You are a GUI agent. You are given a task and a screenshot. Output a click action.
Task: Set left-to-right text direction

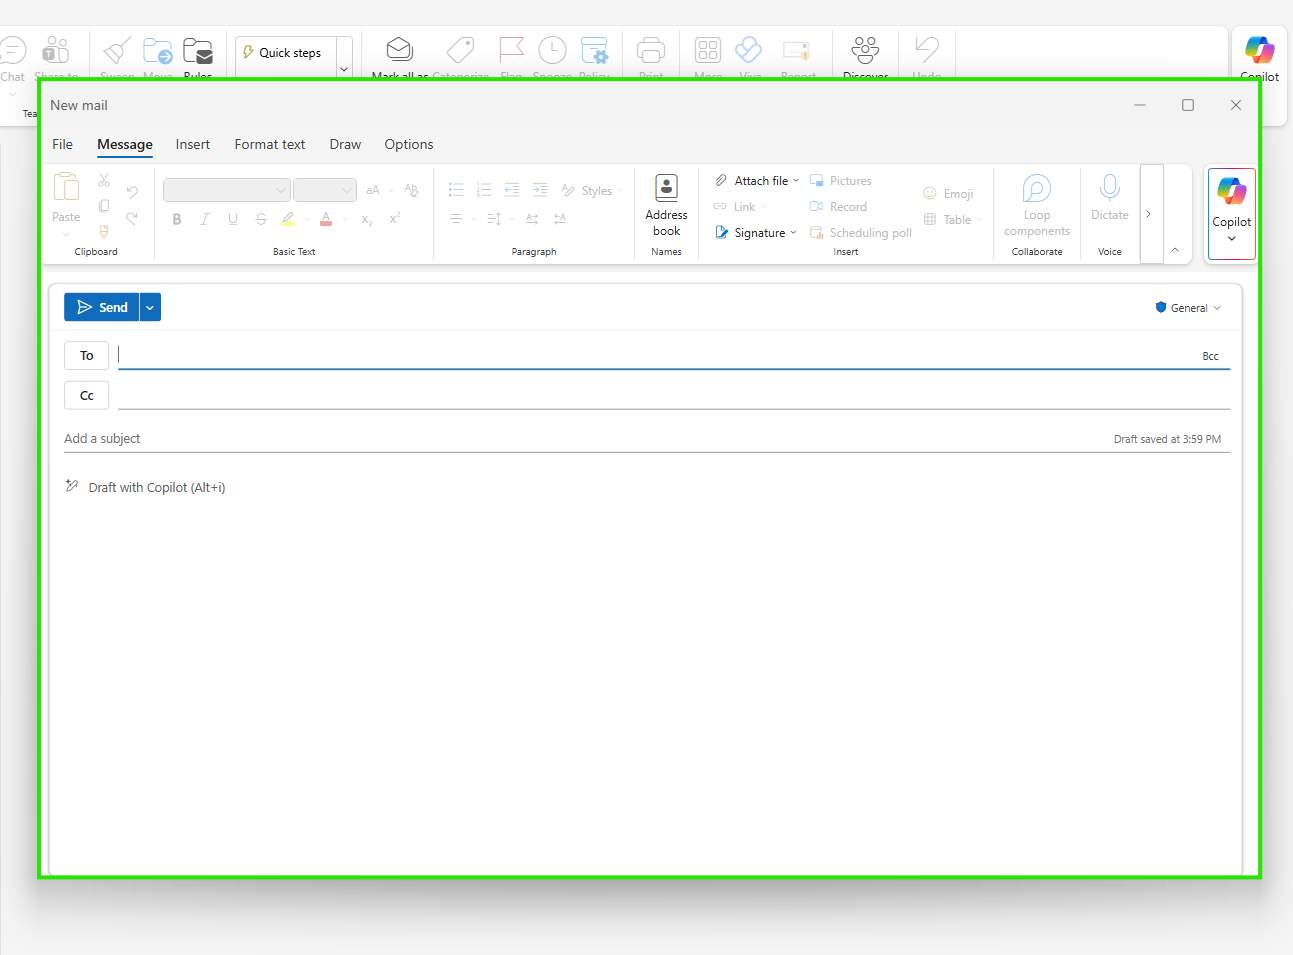(x=532, y=219)
